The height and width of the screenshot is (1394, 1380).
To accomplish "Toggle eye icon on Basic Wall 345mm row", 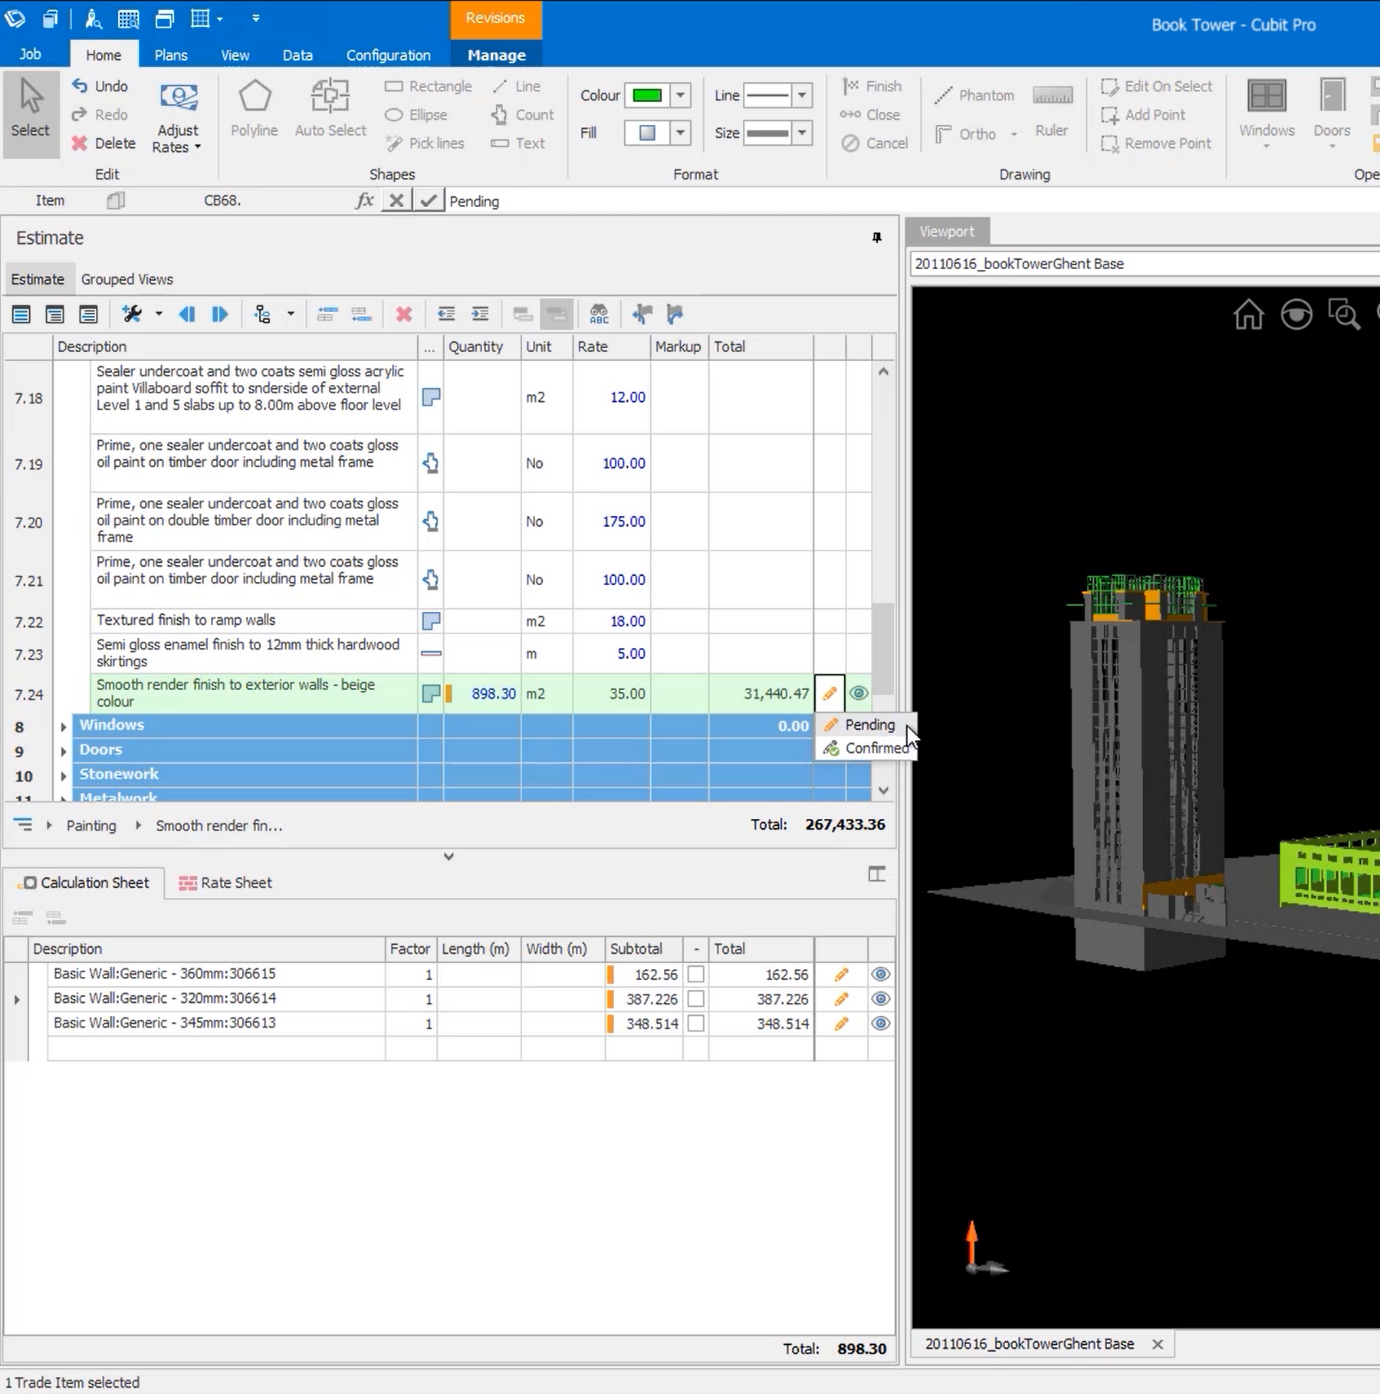I will [x=881, y=1023].
